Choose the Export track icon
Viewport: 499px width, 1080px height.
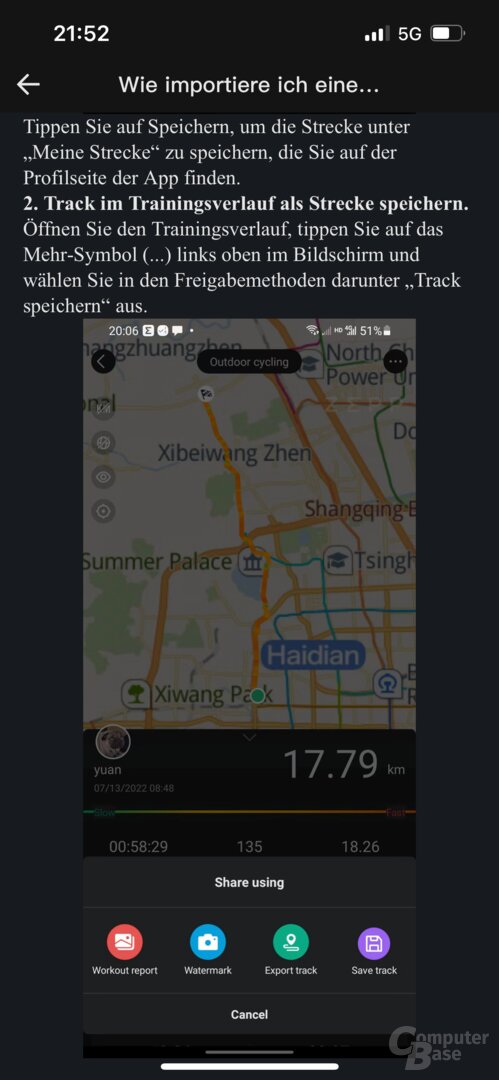point(291,942)
